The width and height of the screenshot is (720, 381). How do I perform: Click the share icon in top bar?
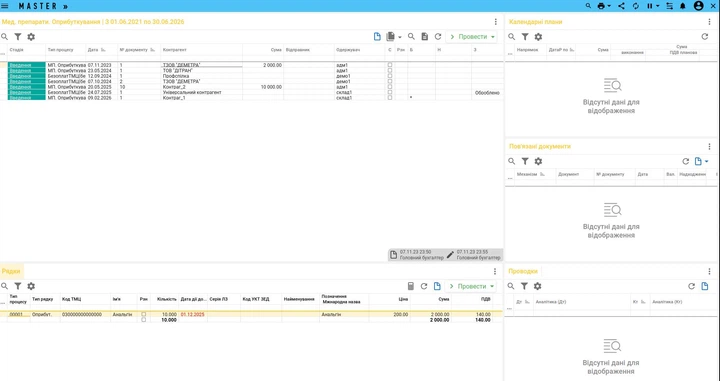[x=621, y=6]
